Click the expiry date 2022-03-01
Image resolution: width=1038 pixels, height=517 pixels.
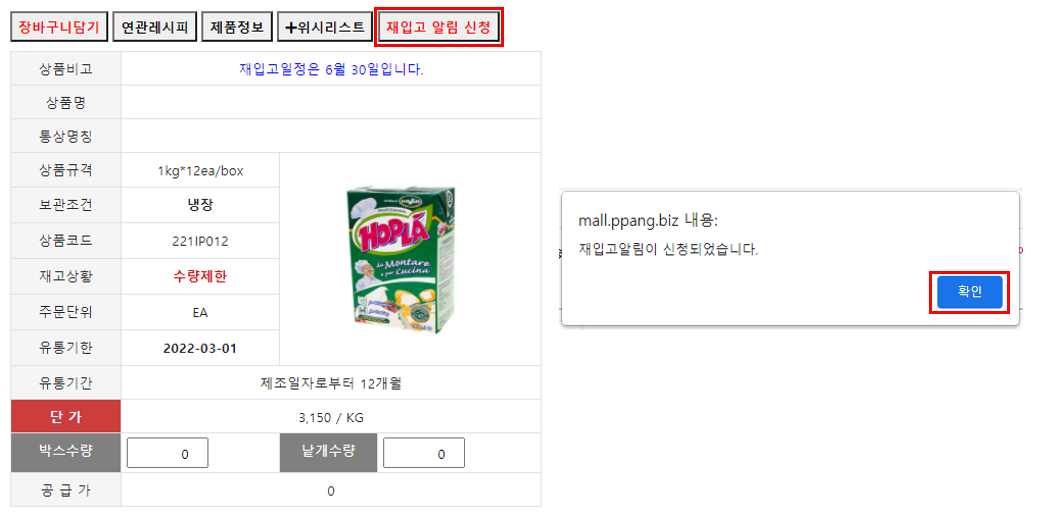pos(201,348)
